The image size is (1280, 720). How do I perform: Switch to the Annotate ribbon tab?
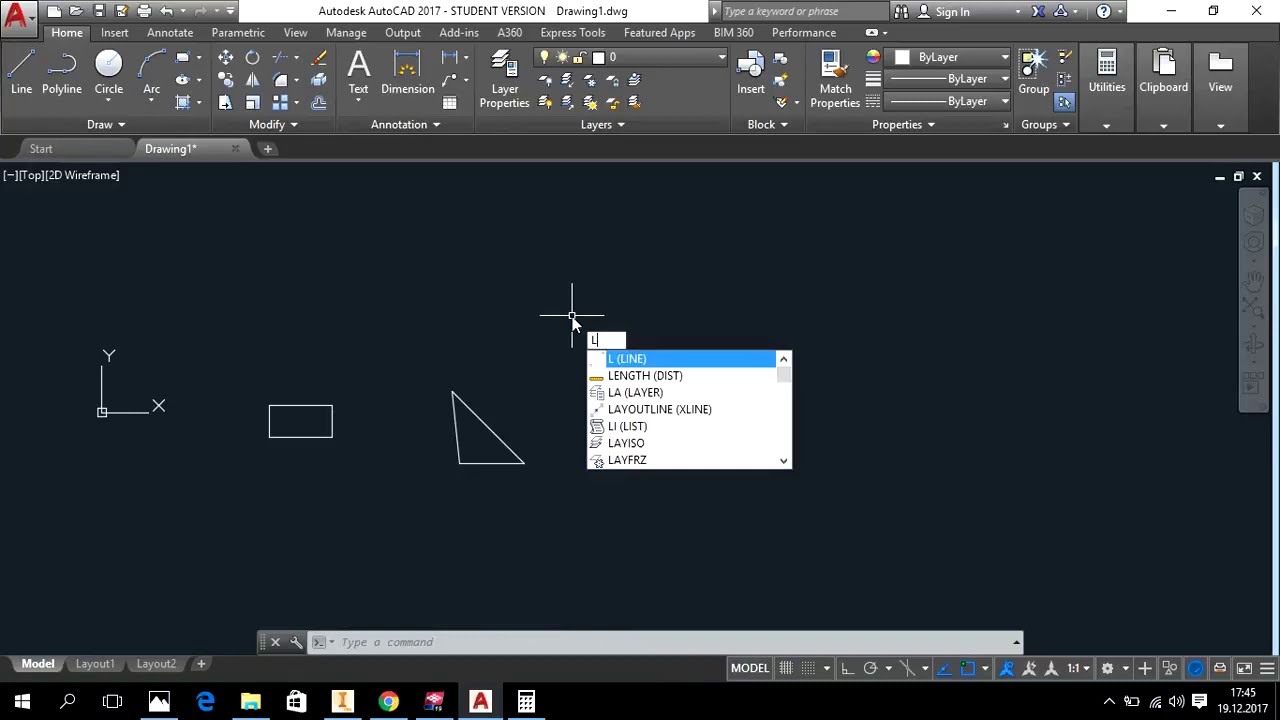point(170,33)
